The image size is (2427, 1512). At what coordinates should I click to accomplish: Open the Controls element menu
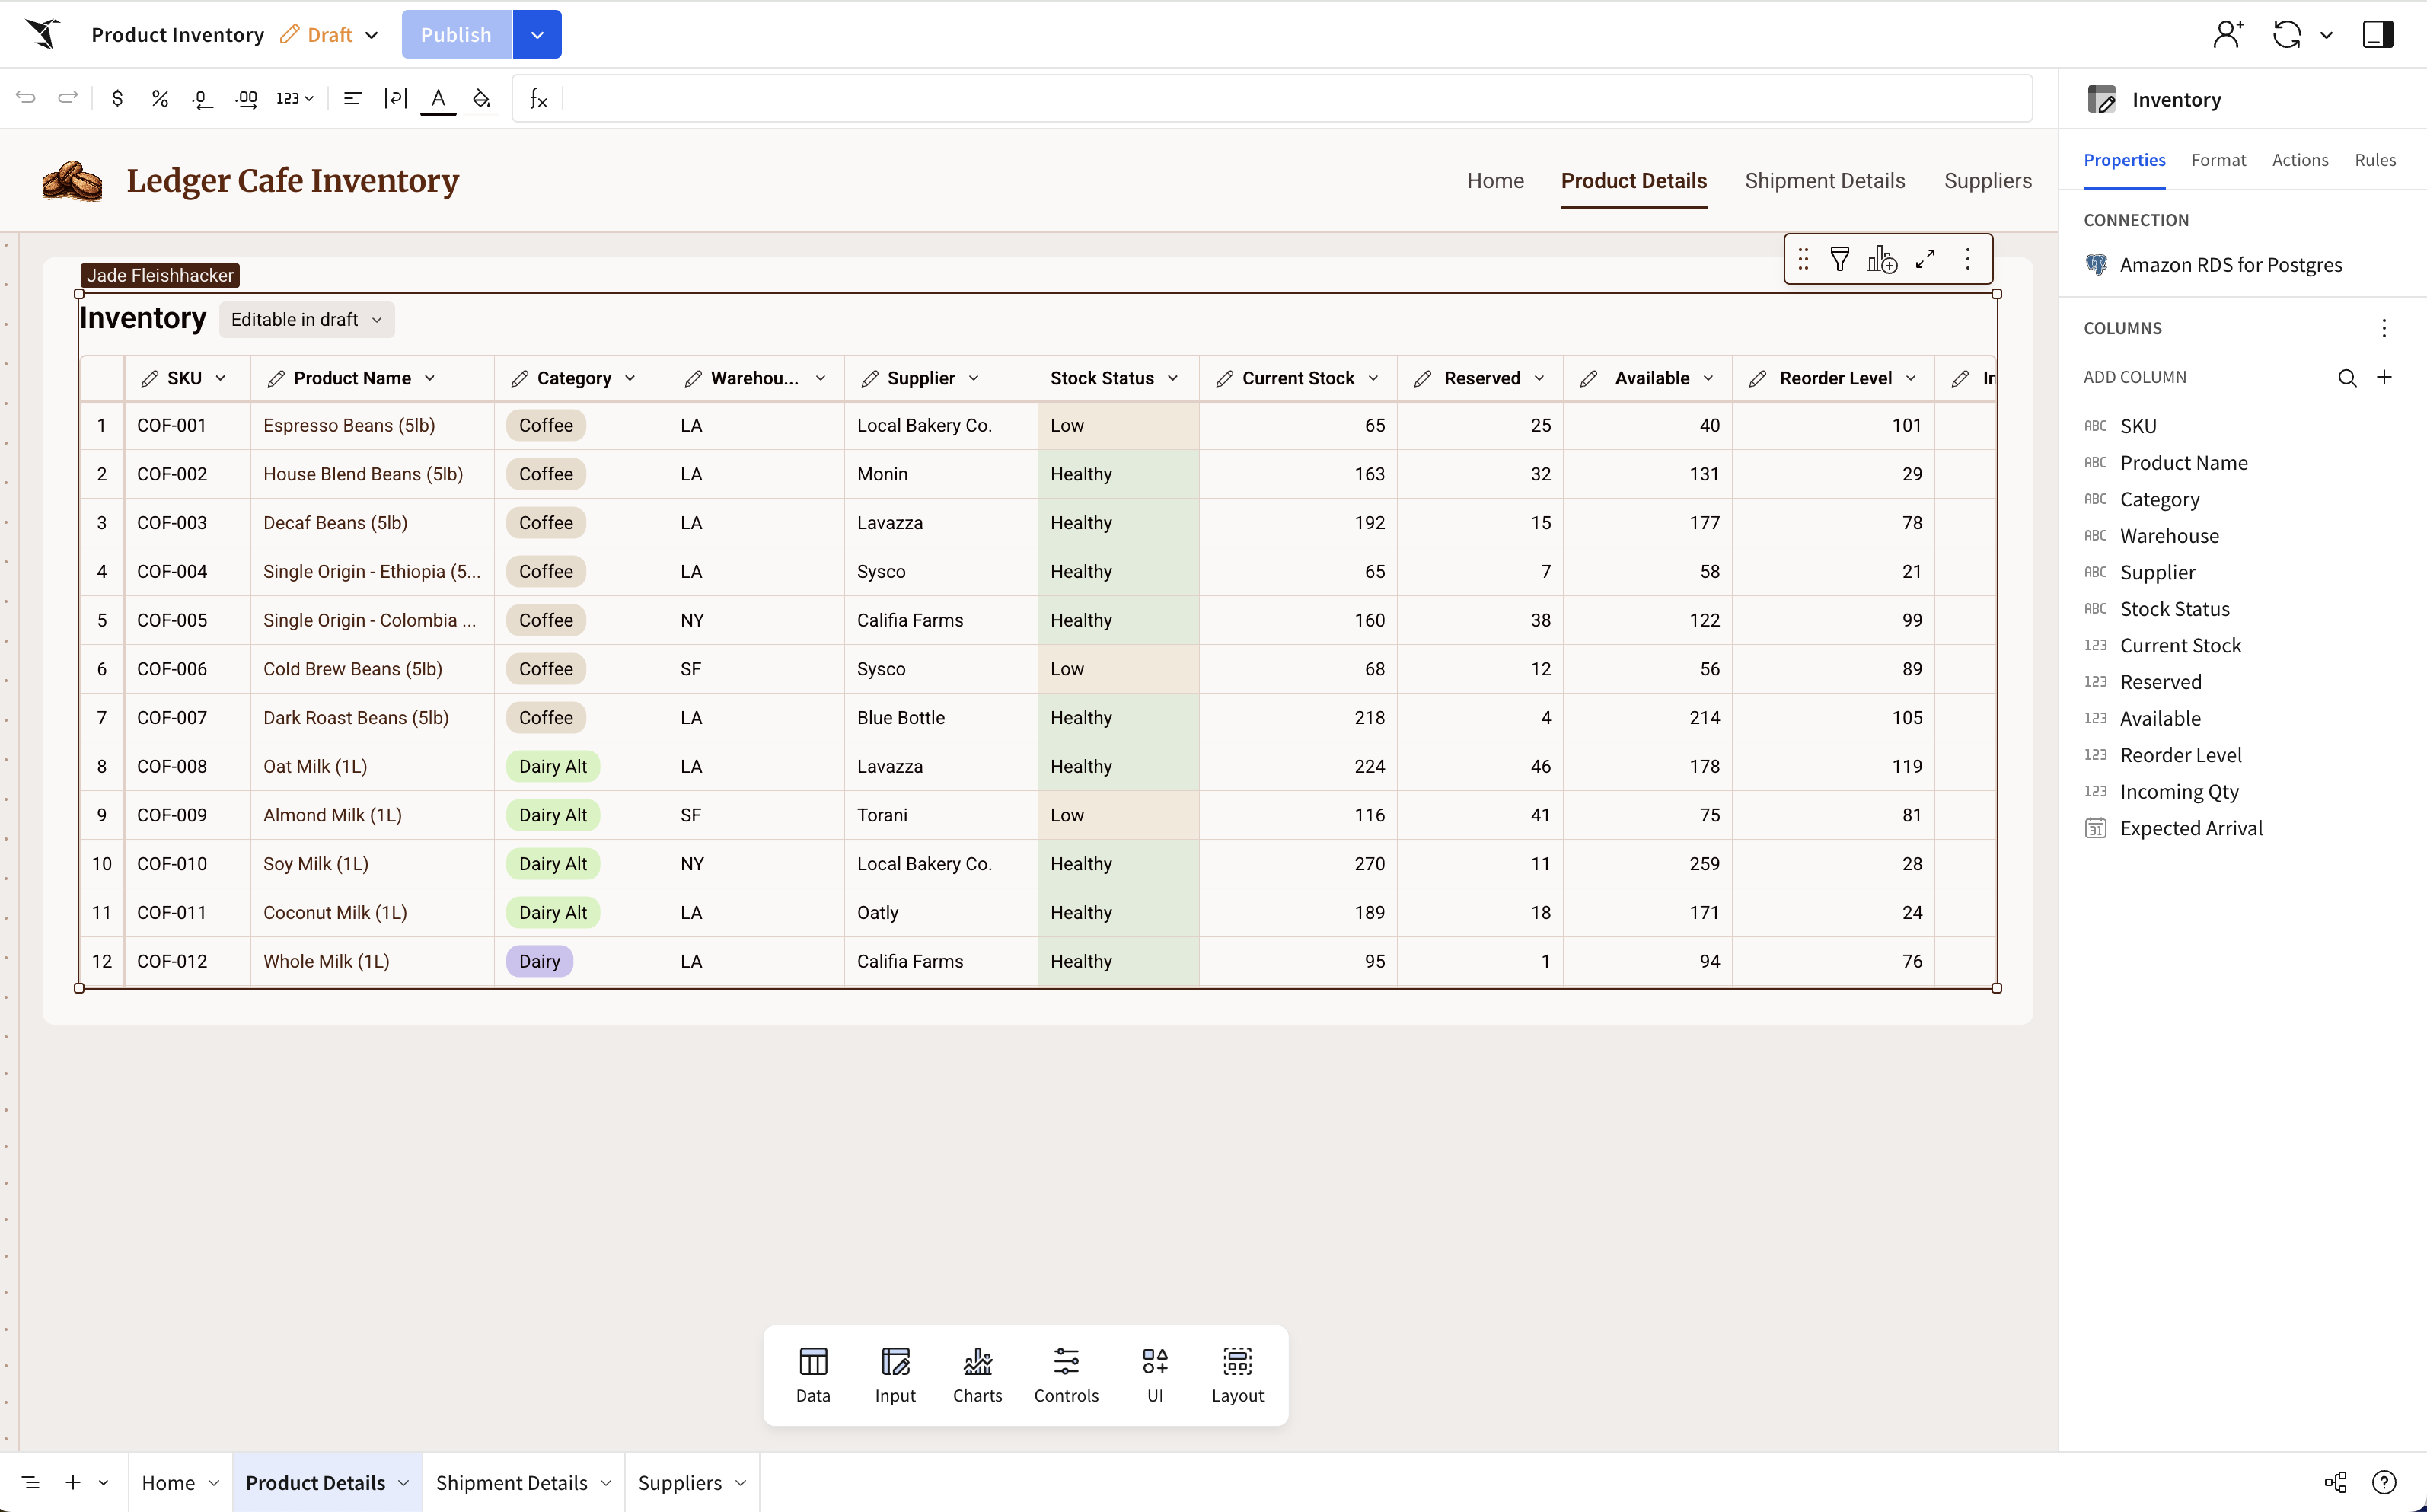[1066, 1374]
